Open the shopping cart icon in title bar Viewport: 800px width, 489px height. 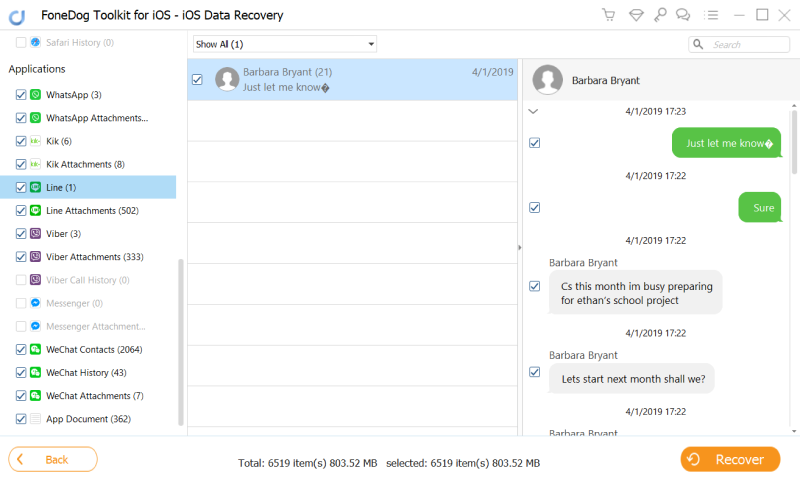pyautogui.click(x=608, y=15)
